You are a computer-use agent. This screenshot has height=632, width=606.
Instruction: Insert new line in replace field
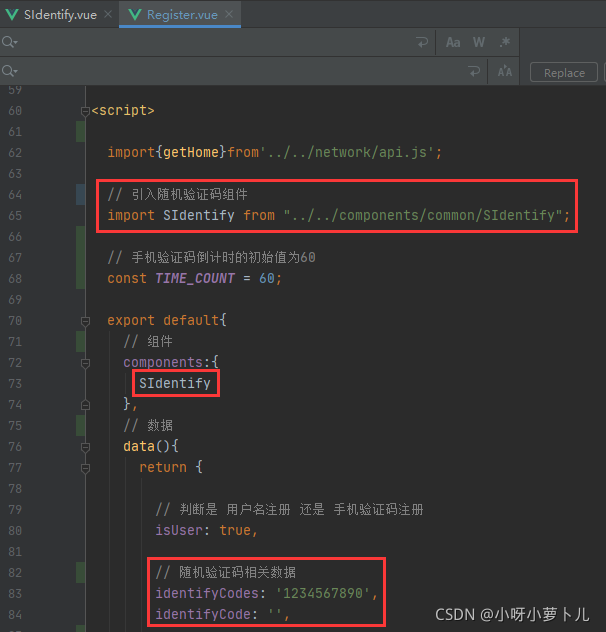(x=475, y=71)
